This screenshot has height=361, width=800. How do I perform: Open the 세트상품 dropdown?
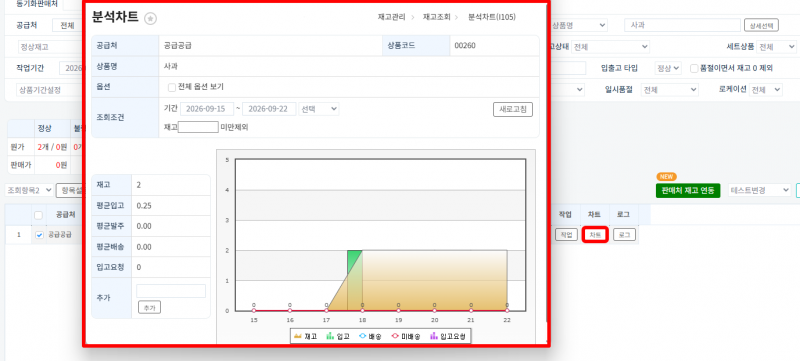[777, 47]
